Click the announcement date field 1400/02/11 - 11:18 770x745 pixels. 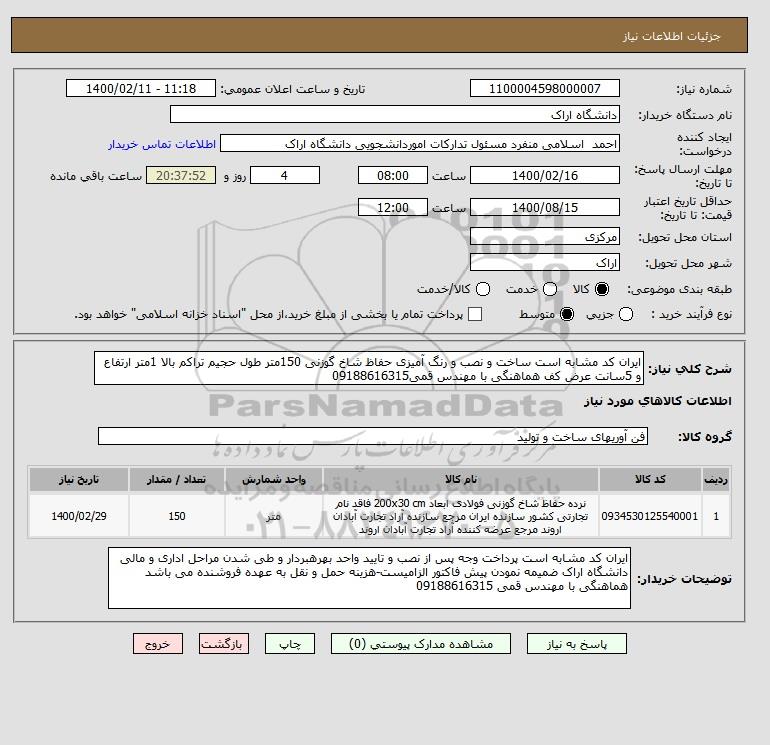point(141,88)
